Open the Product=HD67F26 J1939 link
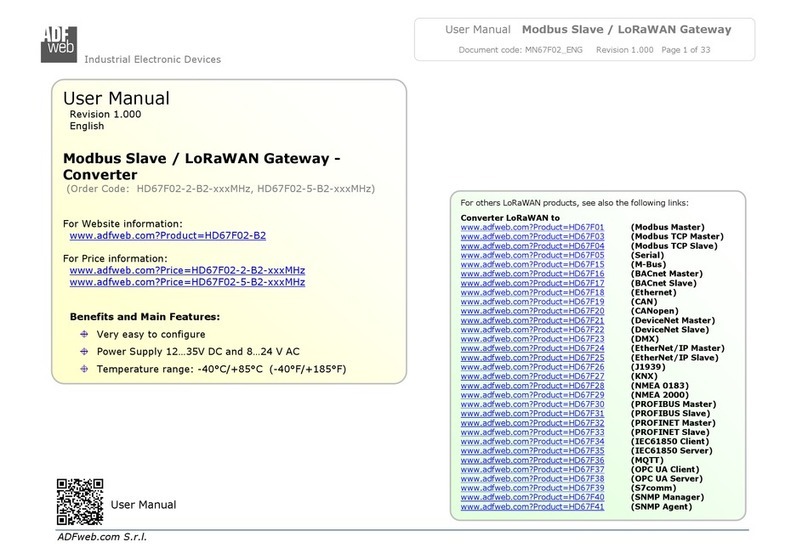Image resolution: width=808 pixels, height=559 pixels. 532,367
